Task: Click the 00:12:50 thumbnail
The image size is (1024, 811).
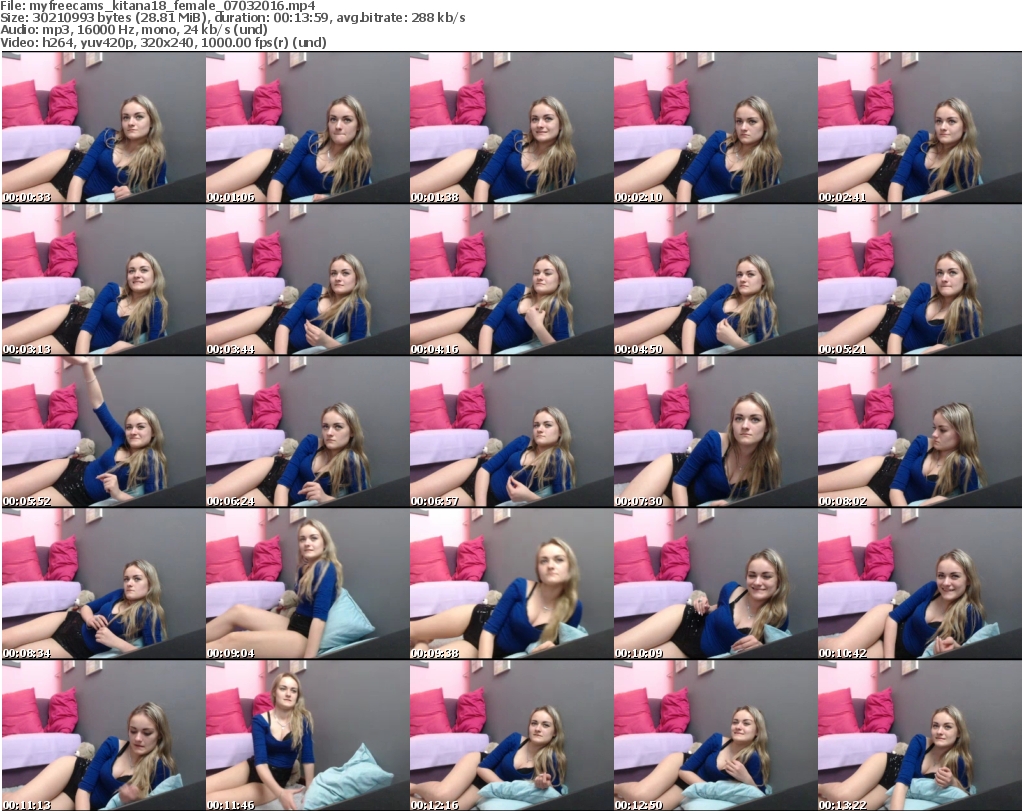Action: point(715,736)
